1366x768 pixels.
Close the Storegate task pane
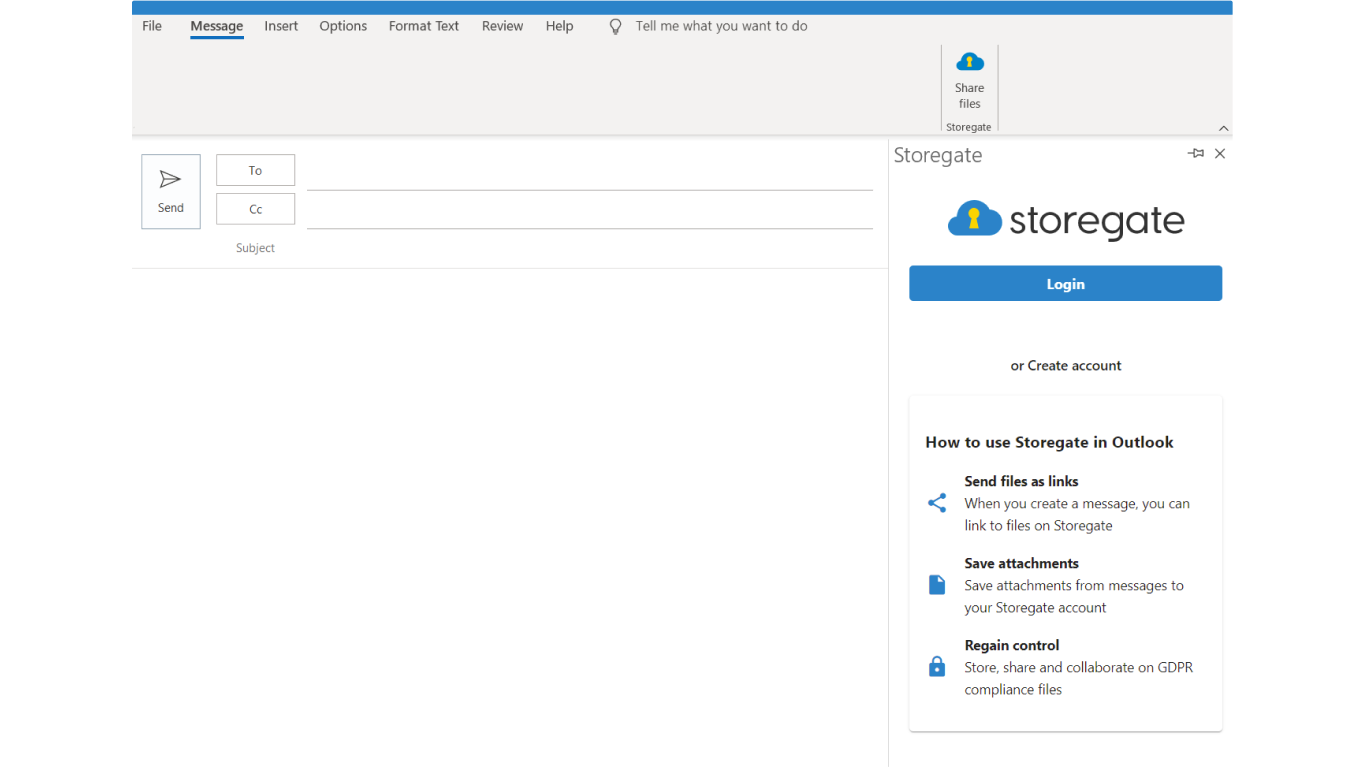point(1220,153)
